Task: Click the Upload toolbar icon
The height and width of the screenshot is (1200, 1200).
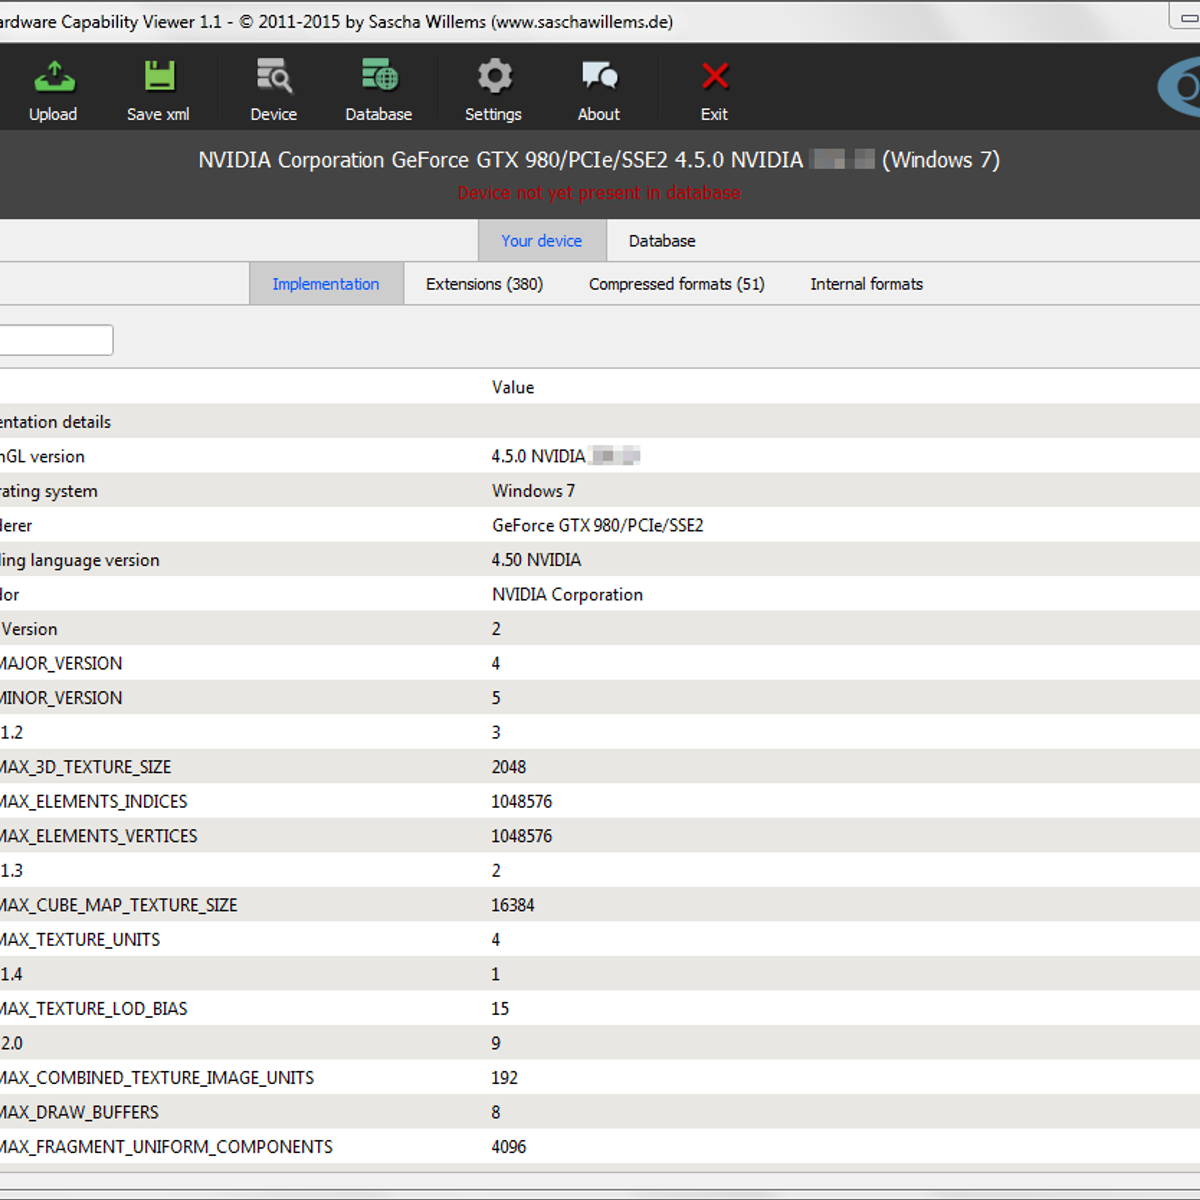Action: click(x=54, y=77)
